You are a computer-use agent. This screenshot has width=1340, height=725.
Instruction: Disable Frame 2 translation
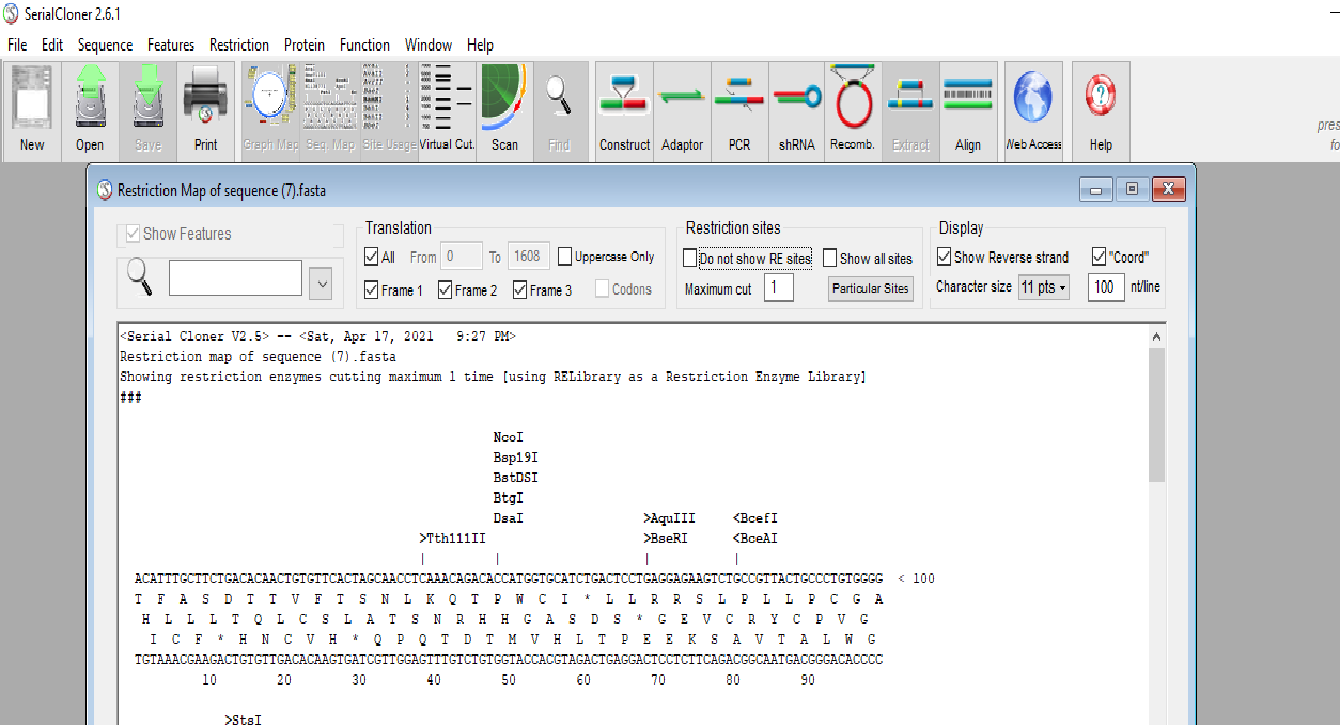445,290
